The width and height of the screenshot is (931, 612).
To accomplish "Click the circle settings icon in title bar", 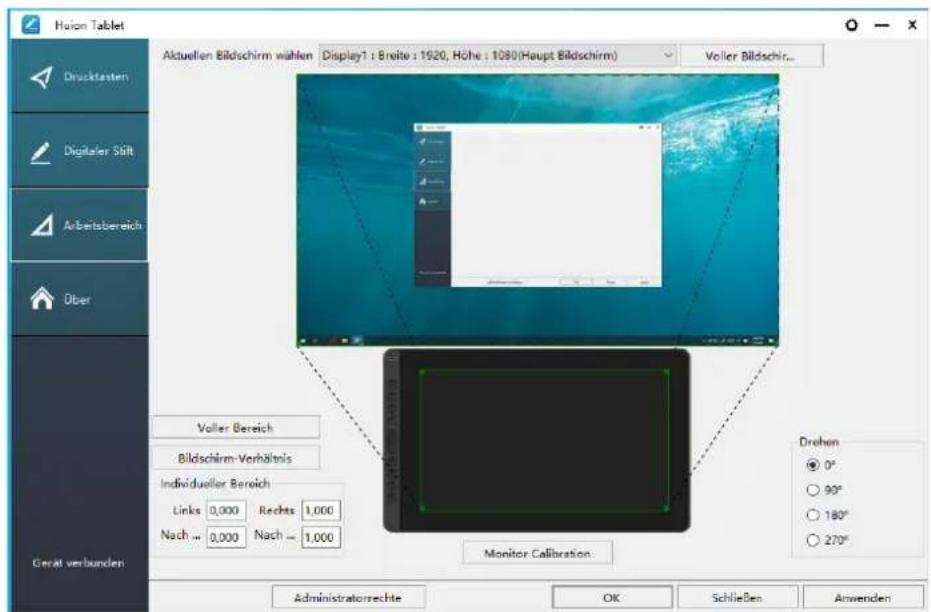I will (851, 25).
